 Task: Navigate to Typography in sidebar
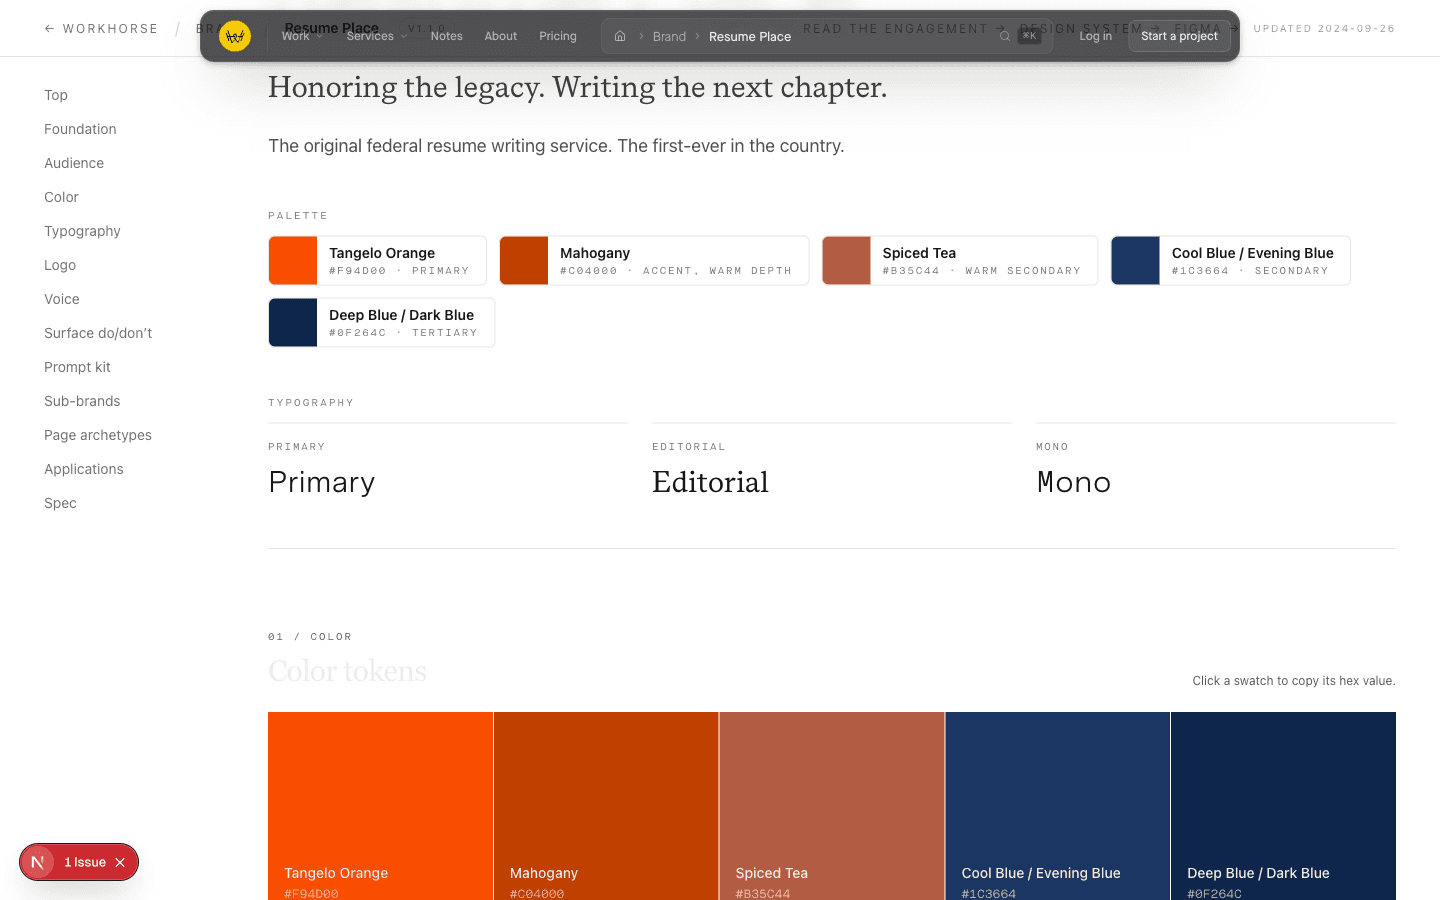82,231
